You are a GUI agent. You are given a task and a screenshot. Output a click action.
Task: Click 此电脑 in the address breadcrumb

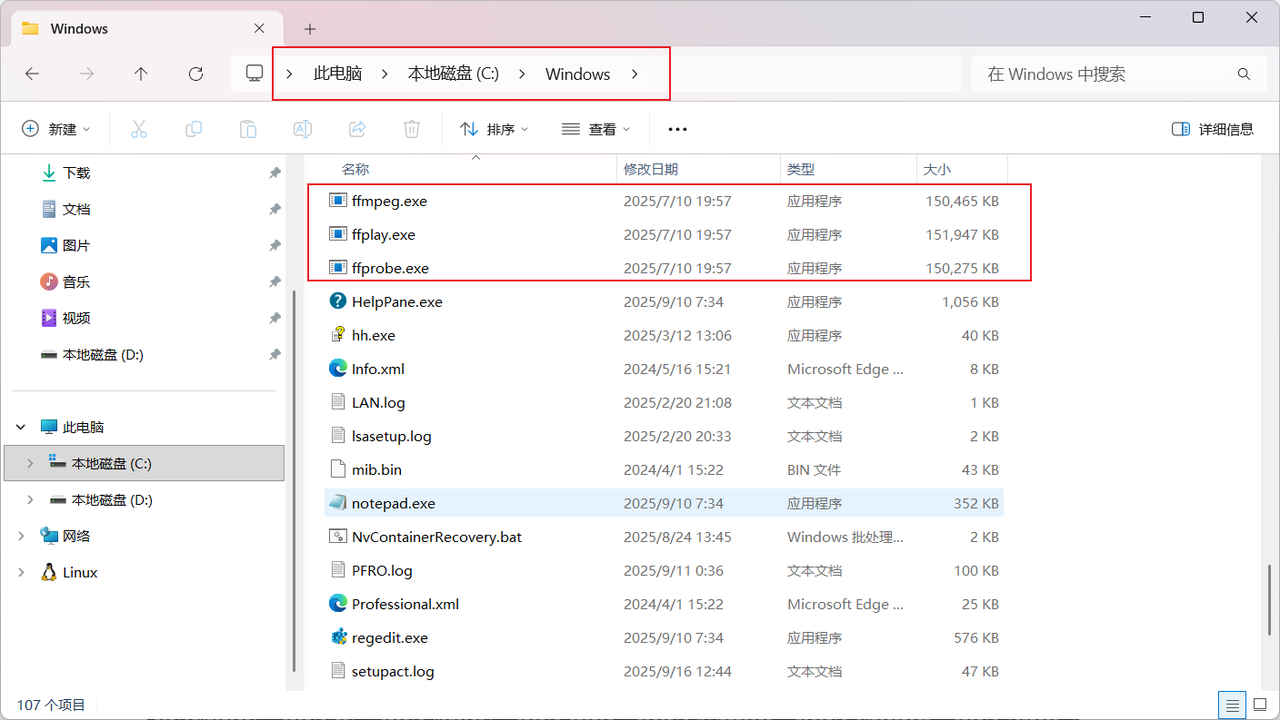pyautogui.click(x=337, y=74)
